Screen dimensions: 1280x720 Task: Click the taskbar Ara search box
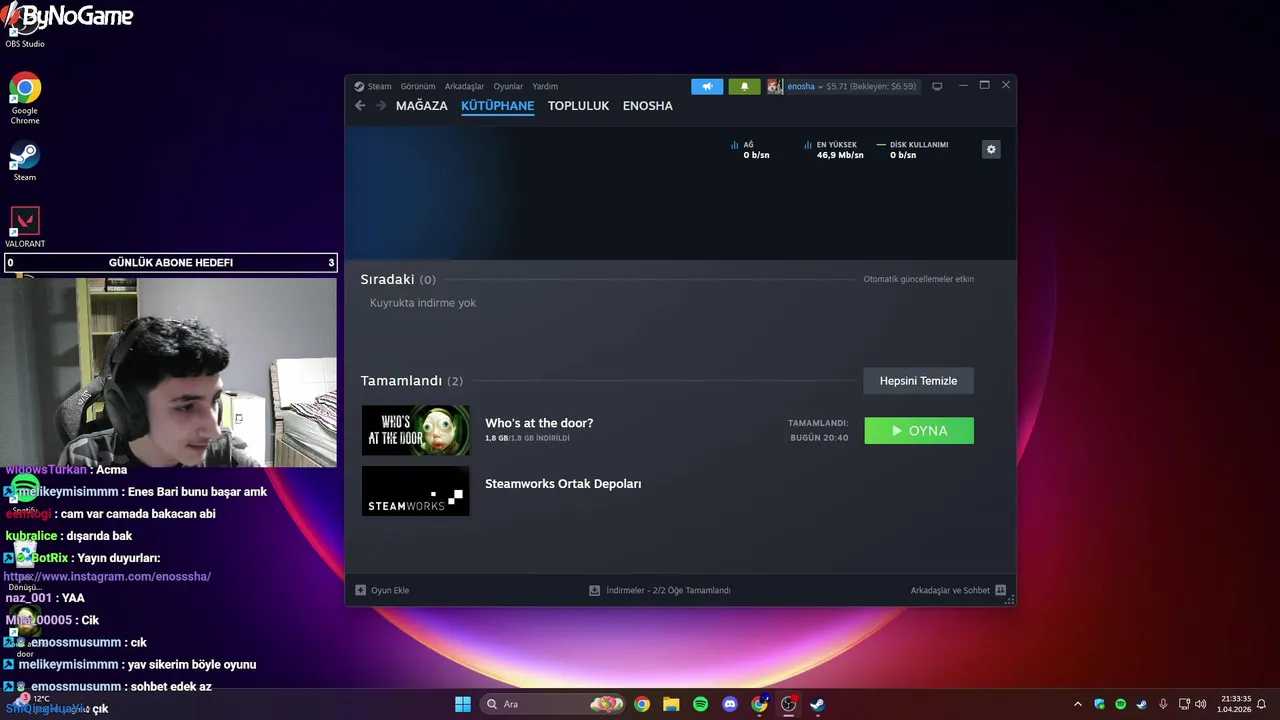point(552,704)
